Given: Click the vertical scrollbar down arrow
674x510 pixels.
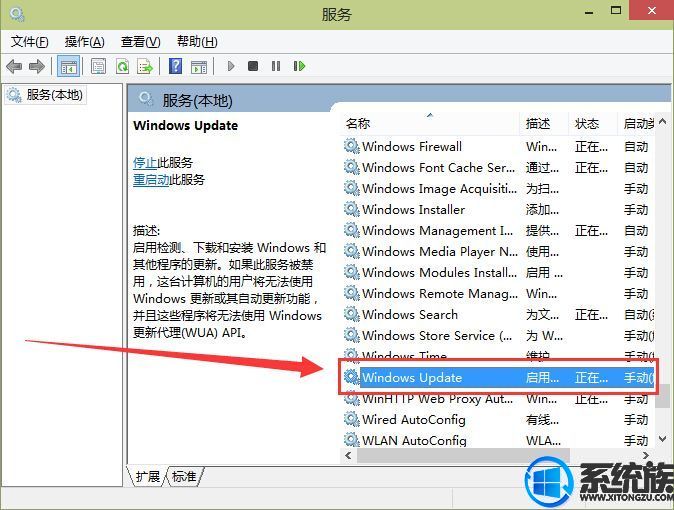Looking at the screenshot, I should [x=662, y=439].
